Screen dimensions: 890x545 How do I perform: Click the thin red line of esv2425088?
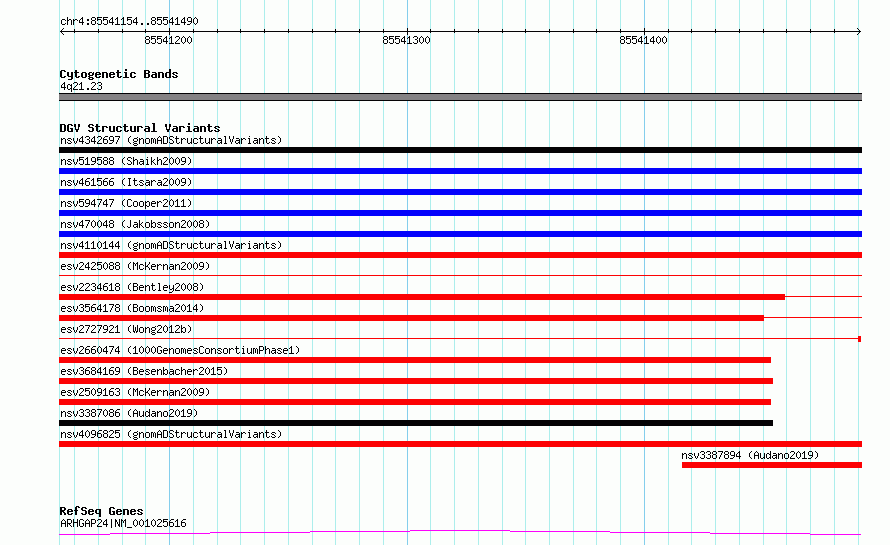coord(460,276)
